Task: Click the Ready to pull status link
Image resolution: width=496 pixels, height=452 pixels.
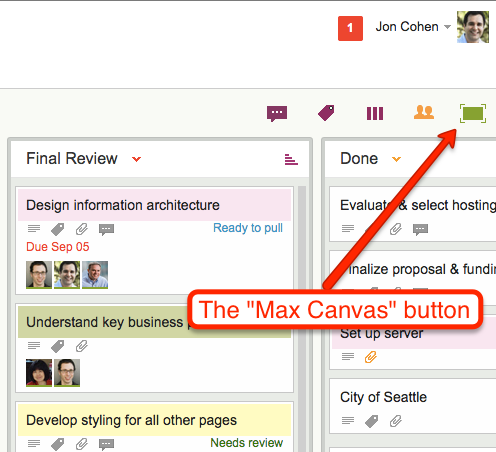Action: pyautogui.click(x=248, y=228)
